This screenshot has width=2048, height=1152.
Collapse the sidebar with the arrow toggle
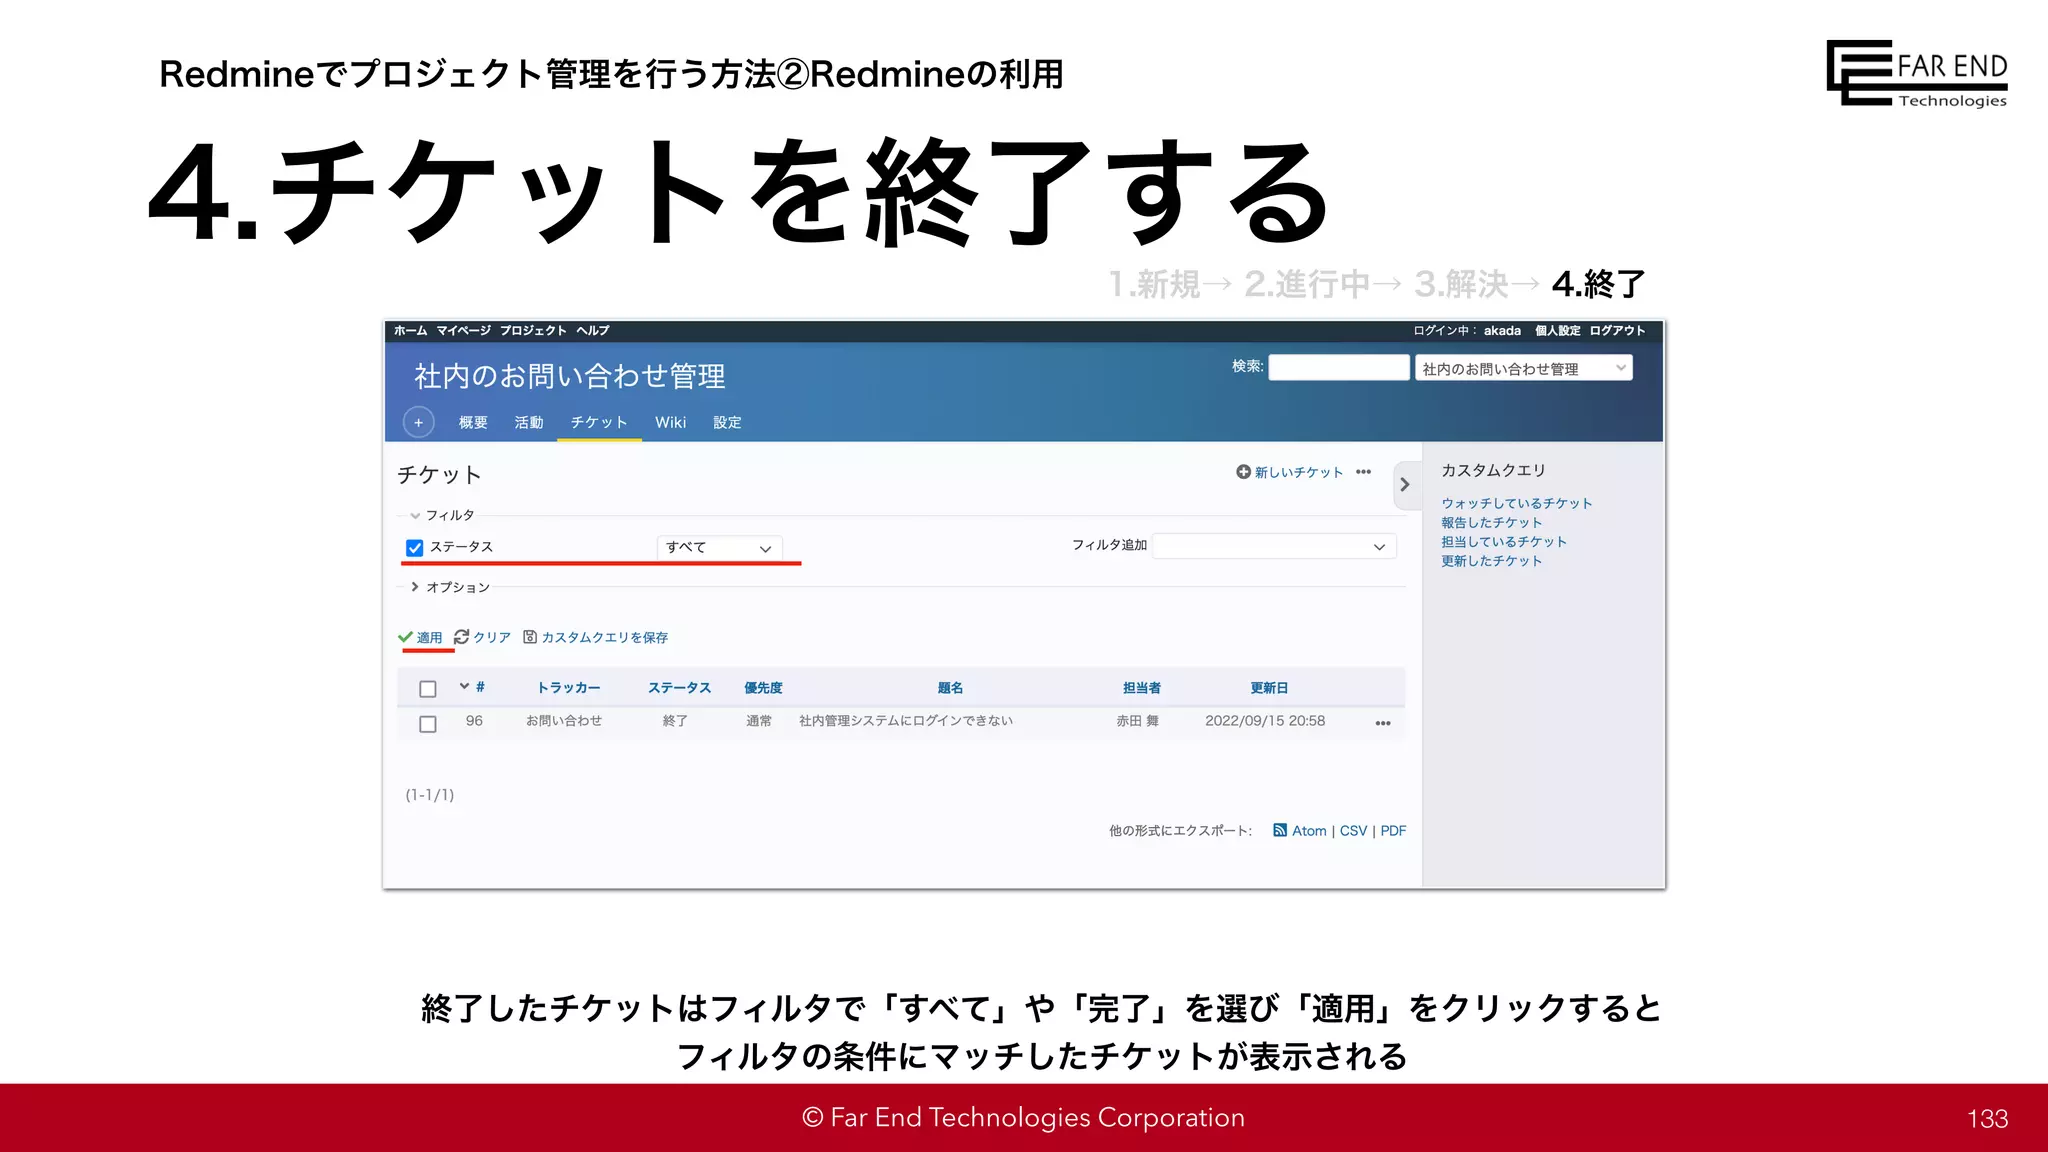[1405, 484]
